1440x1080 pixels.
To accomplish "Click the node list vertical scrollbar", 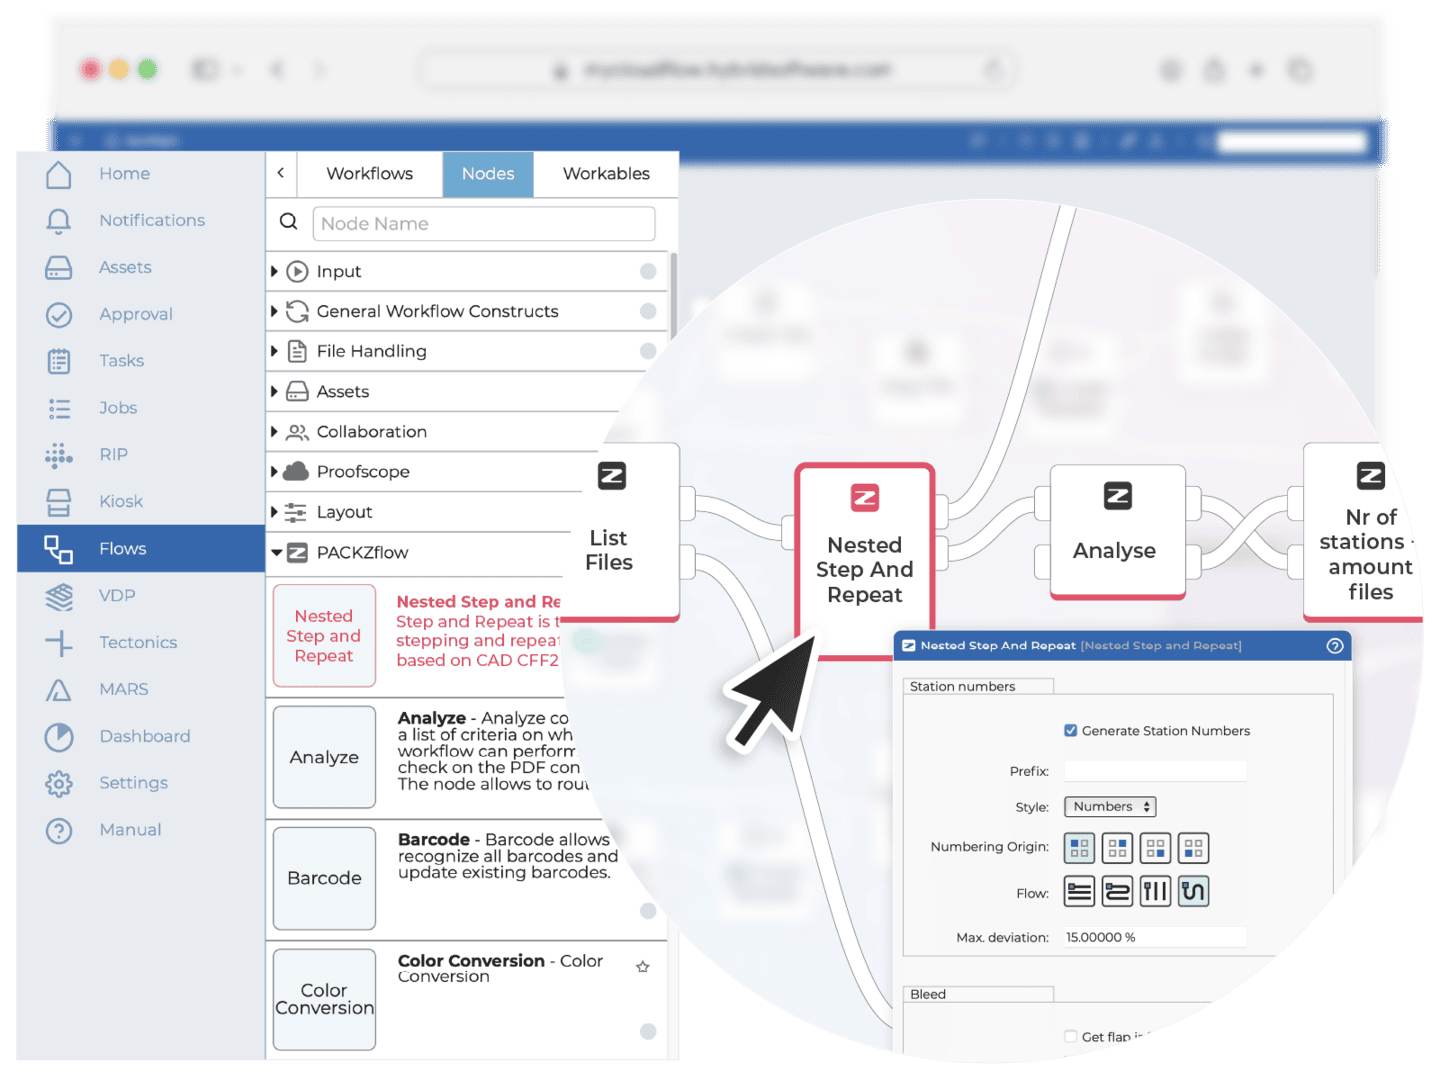I will [x=674, y=296].
